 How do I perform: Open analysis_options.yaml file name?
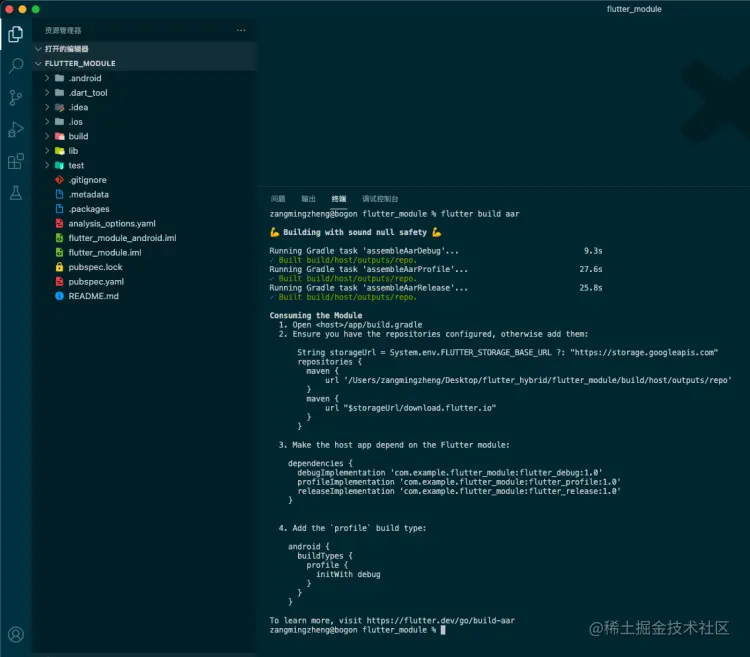(112, 223)
